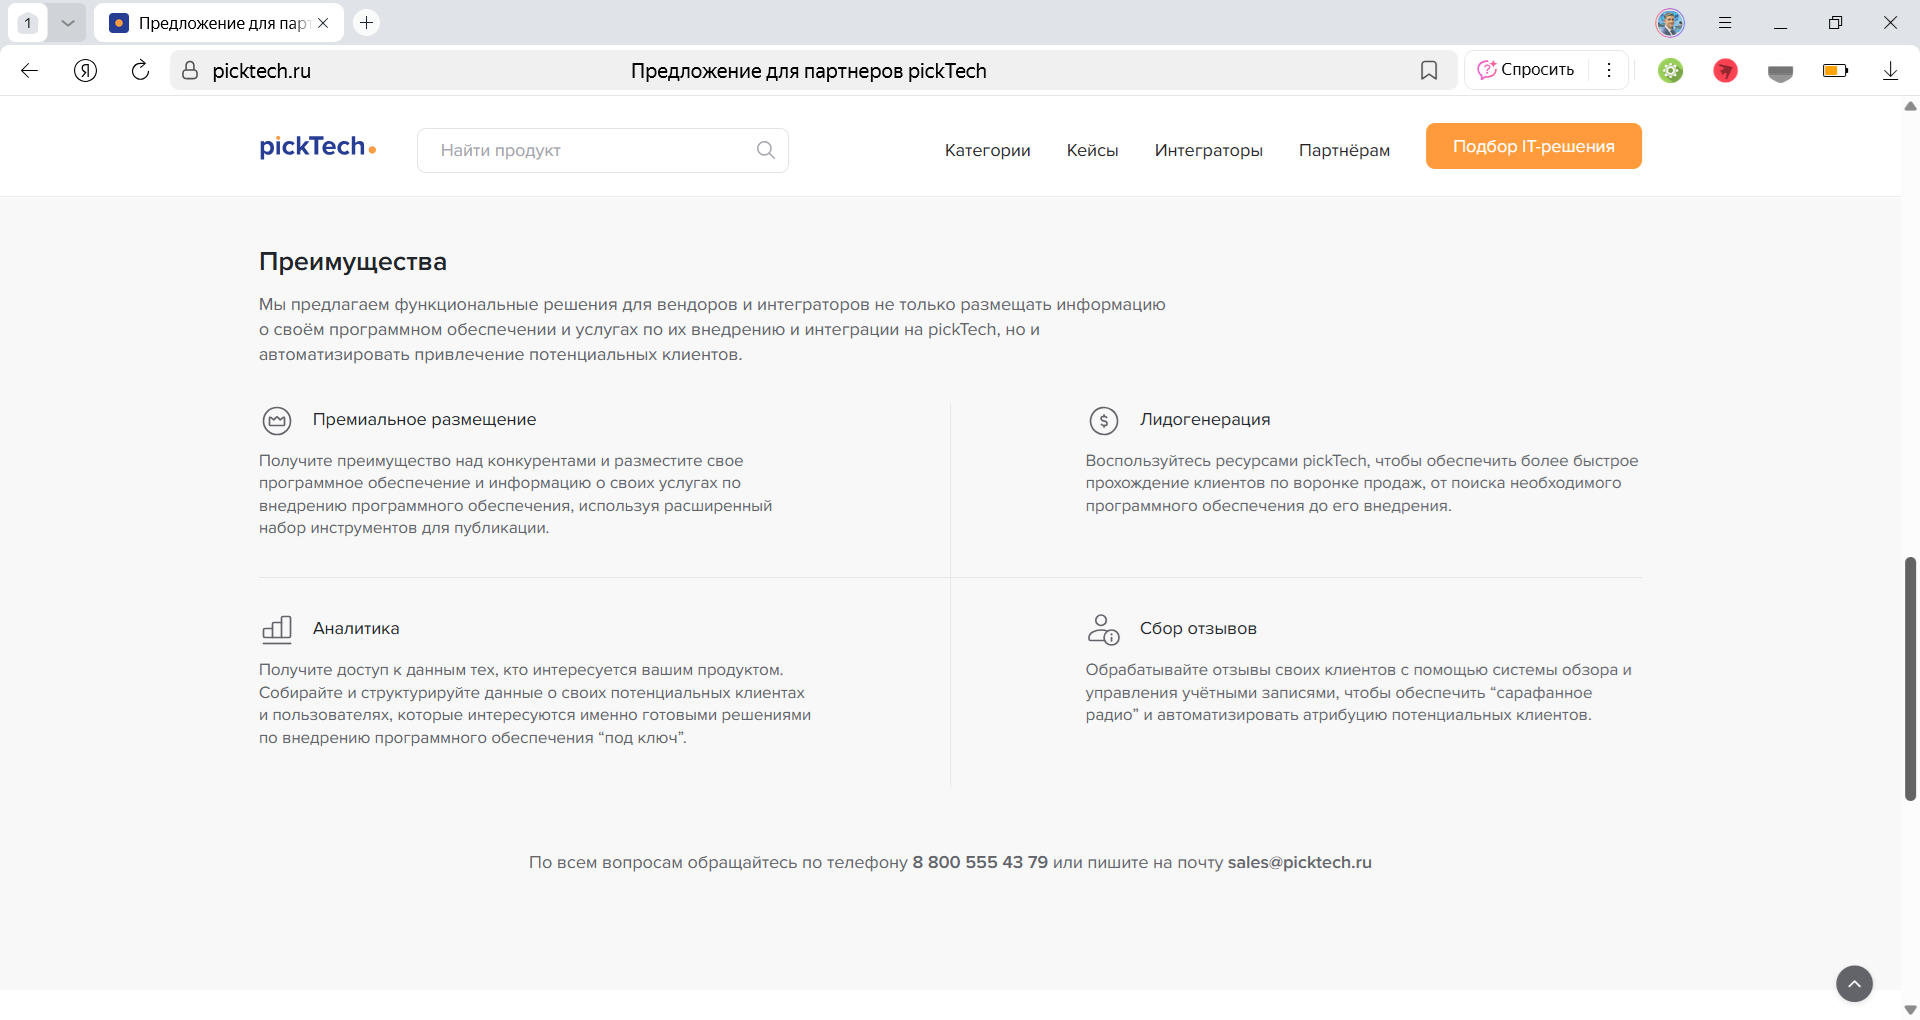Click the green gear extension icon

click(x=1670, y=70)
